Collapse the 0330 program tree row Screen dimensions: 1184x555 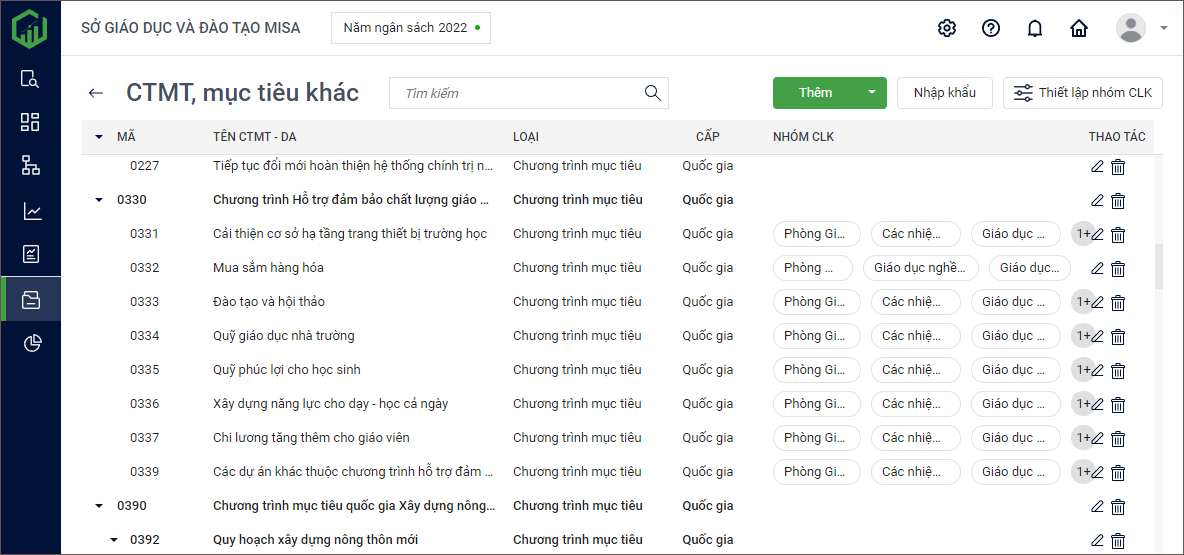coord(99,200)
